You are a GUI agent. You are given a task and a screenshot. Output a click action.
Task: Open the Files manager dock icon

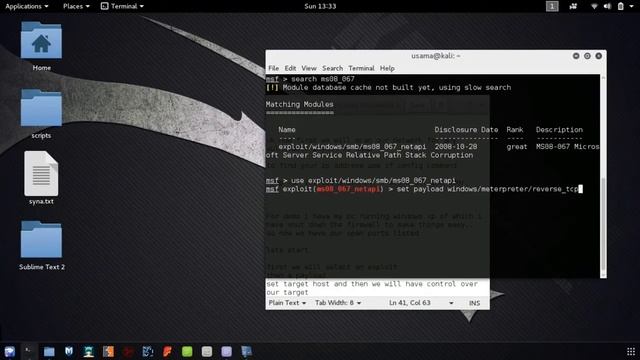tap(49, 351)
